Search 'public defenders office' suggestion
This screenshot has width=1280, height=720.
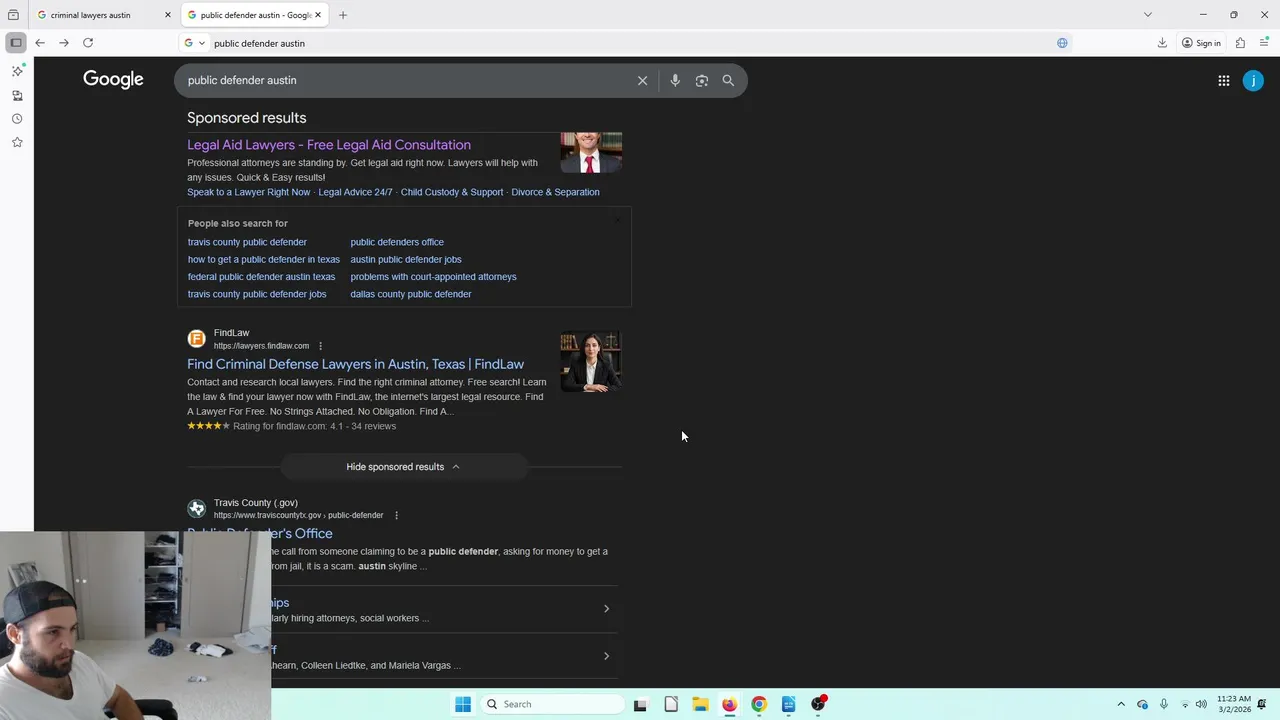pos(397,242)
